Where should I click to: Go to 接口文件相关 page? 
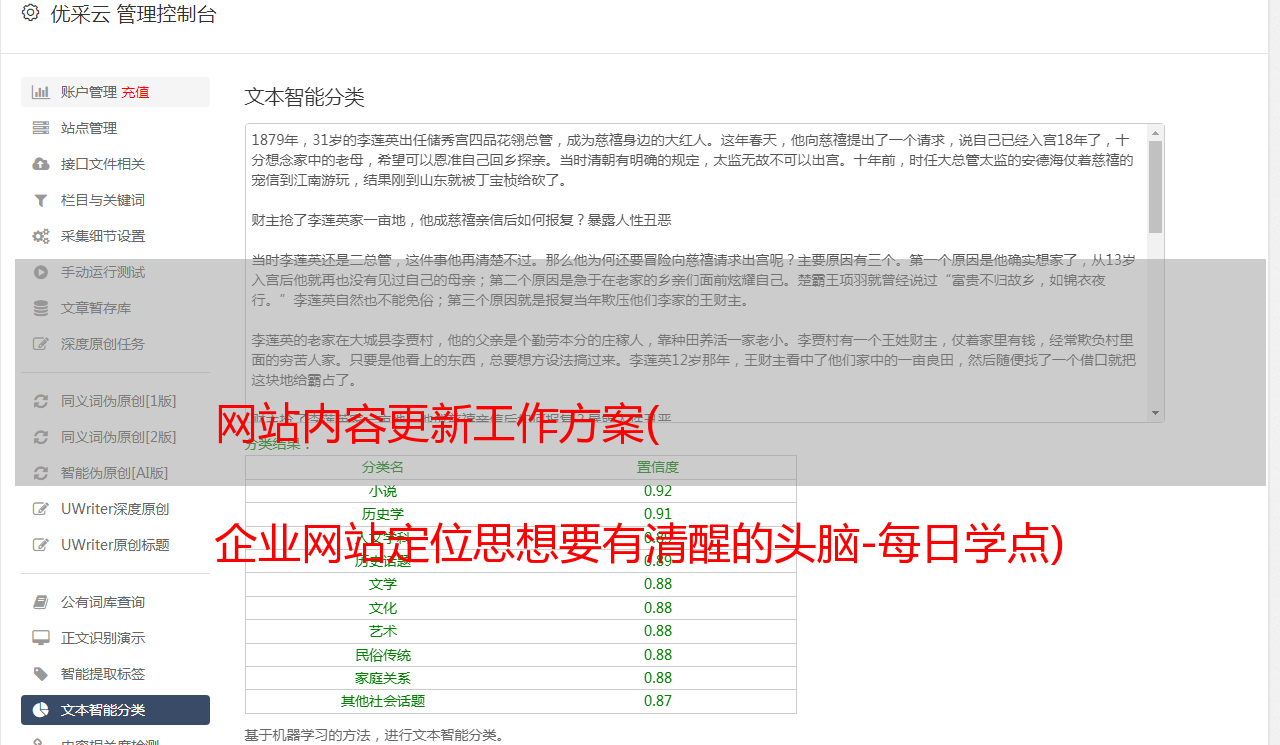coord(115,164)
